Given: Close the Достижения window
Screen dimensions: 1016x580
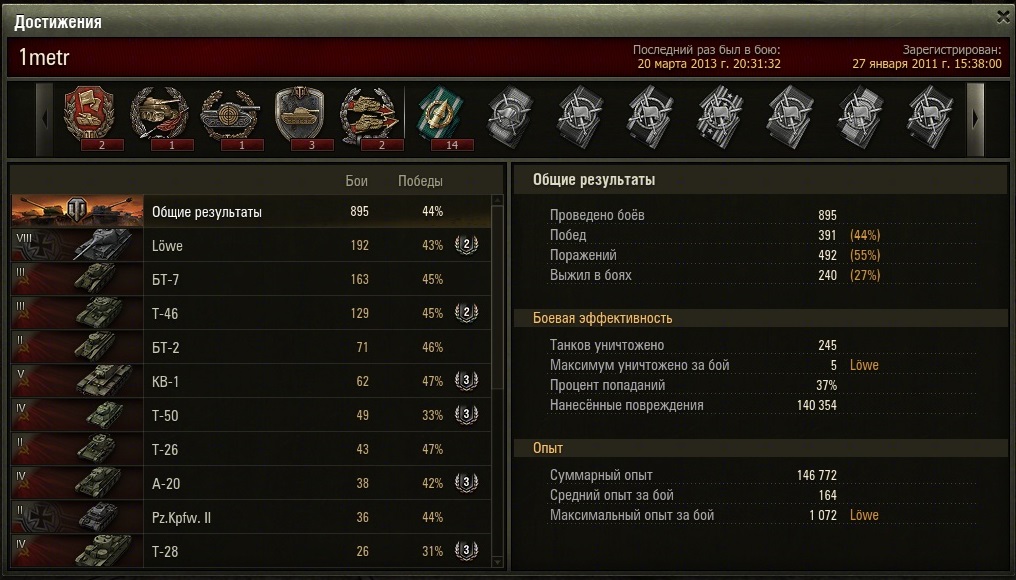Looking at the screenshot, I should point(1004,17).
